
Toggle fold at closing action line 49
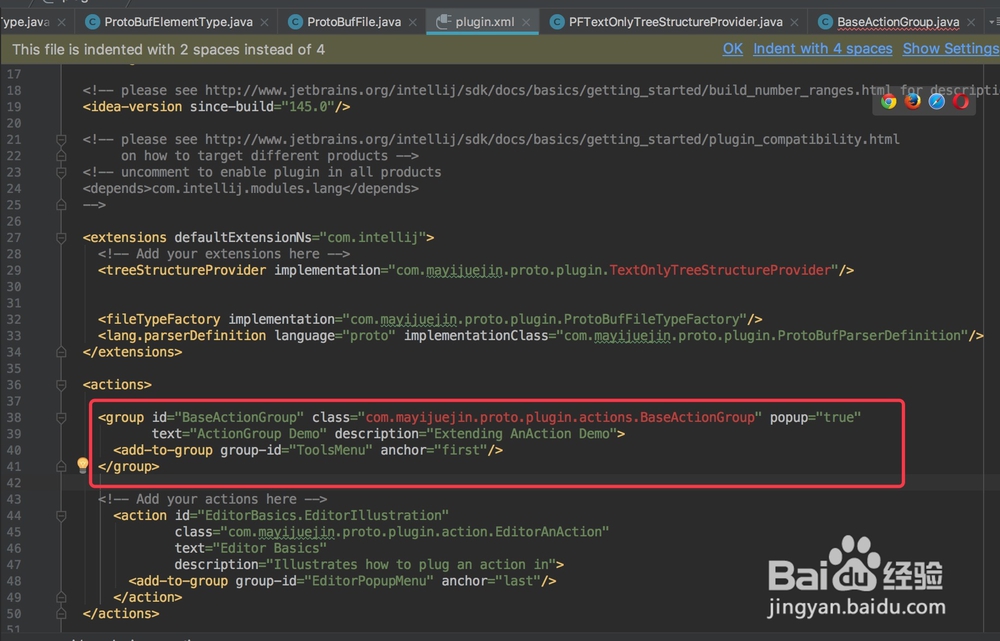tap(61, 598)
